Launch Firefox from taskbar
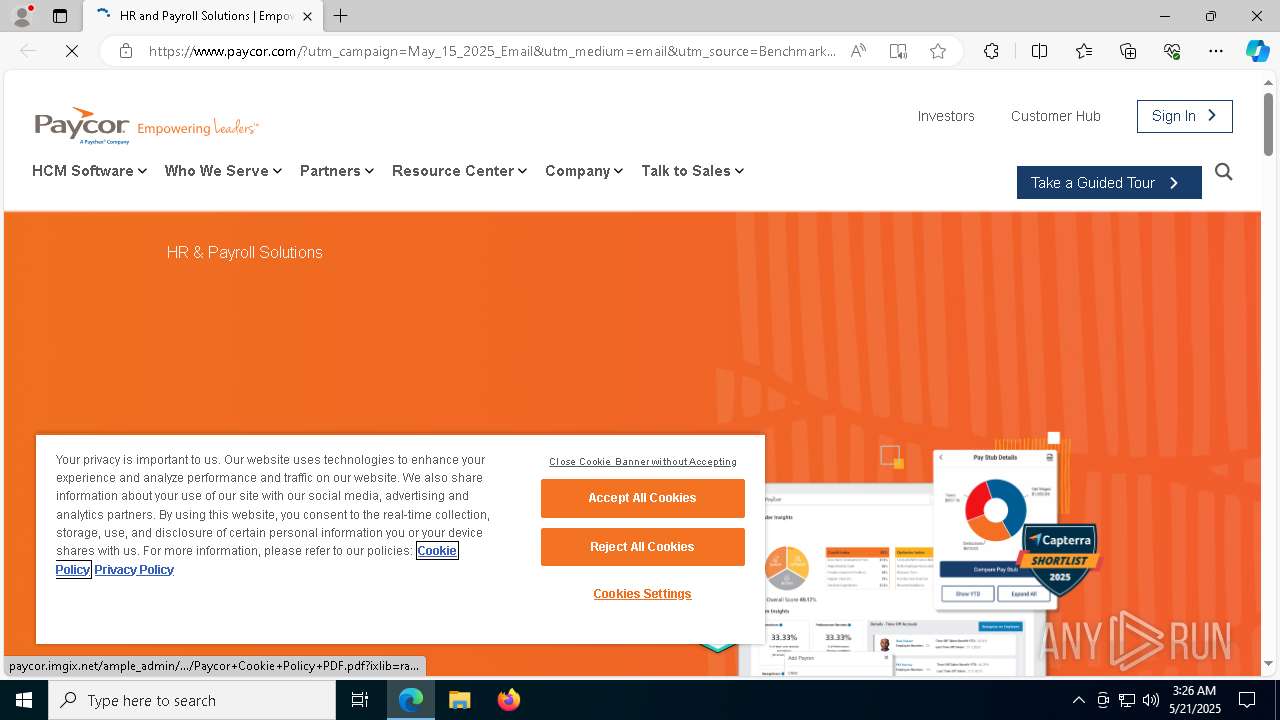 coord(508,700)
